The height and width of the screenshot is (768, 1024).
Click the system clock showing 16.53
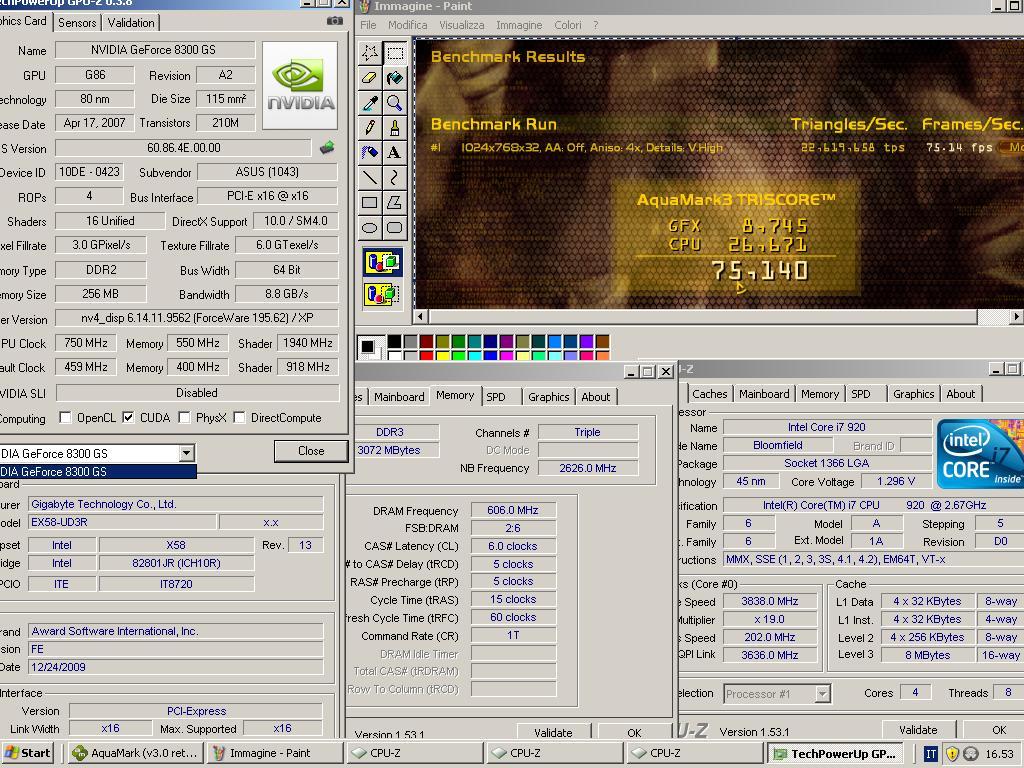pyautogui.click(x=999, y=754)
